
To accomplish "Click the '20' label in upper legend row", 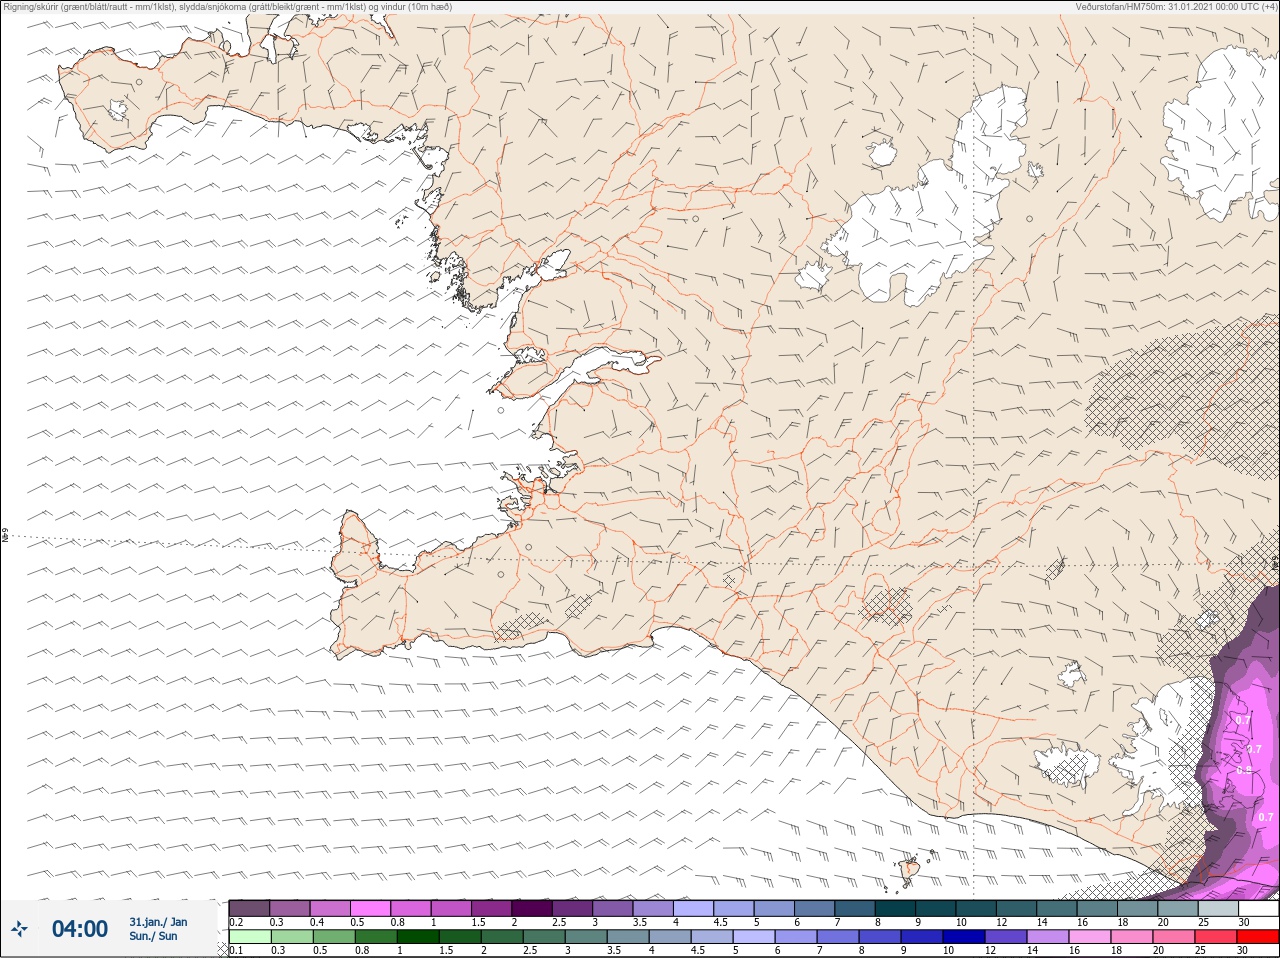I will click(1163, 922).
